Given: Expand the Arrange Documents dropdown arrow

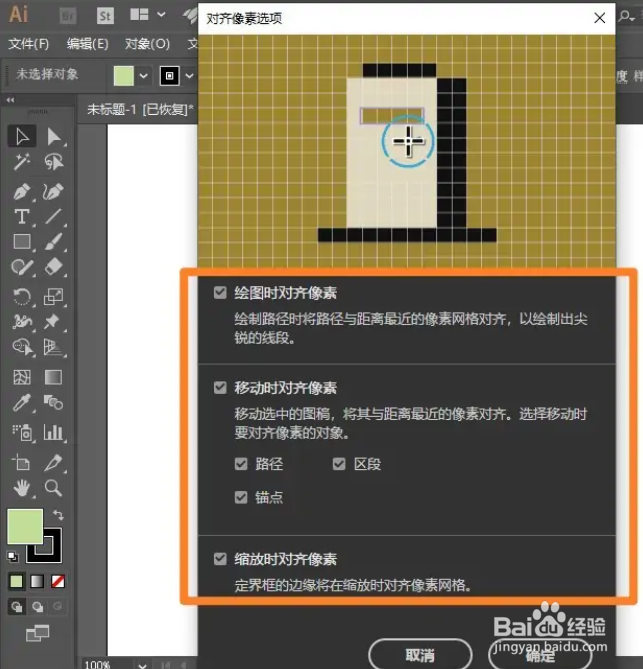Looking at the screenshot, I should (x=161, y=15).
